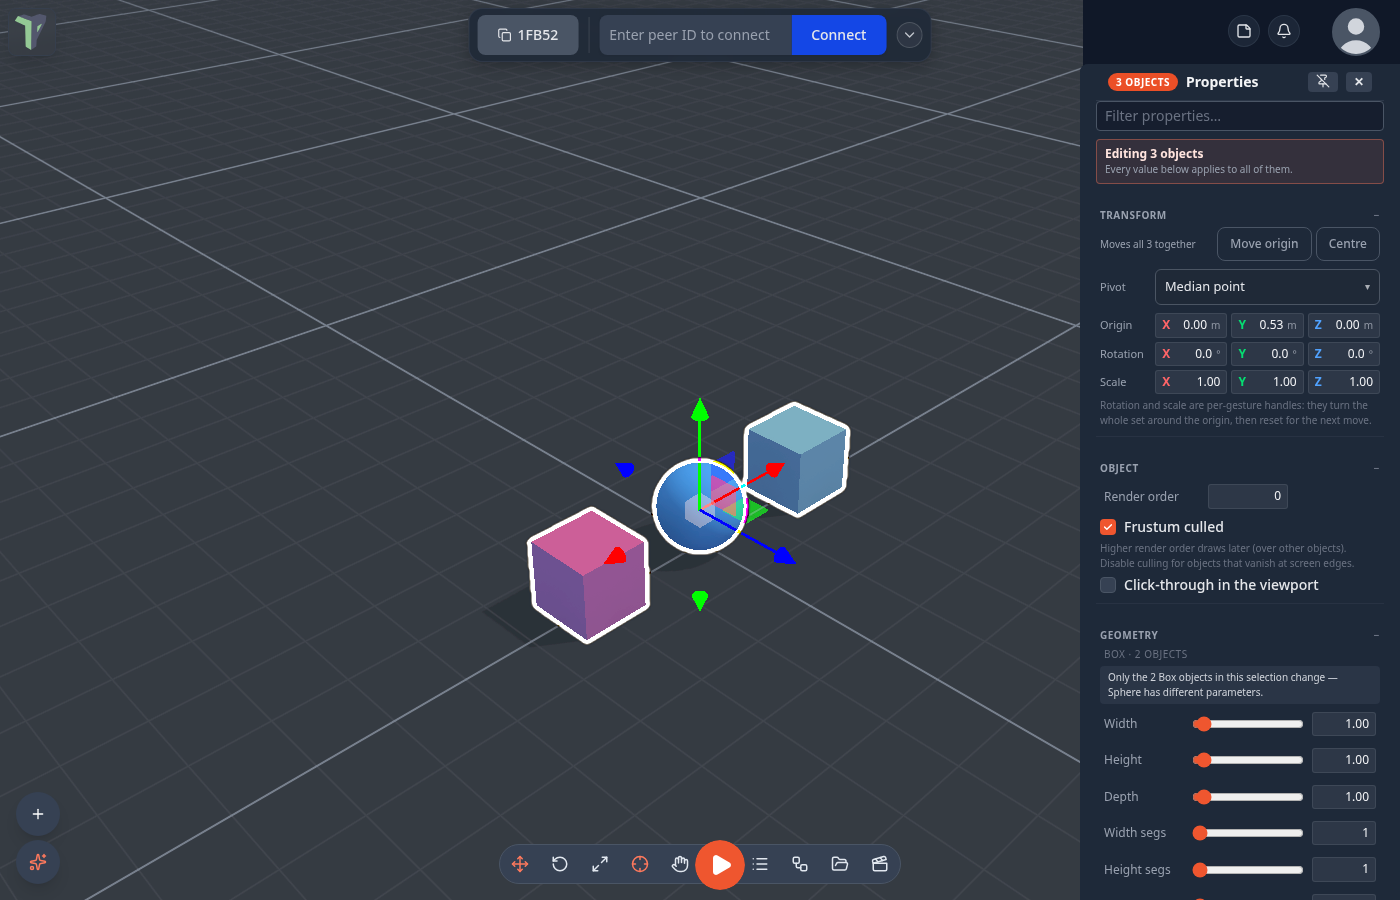Click the 'Editing 3 objects' notice
Image resolution: width=1400 pixels, height=900 pixels.
point(1240,161)
